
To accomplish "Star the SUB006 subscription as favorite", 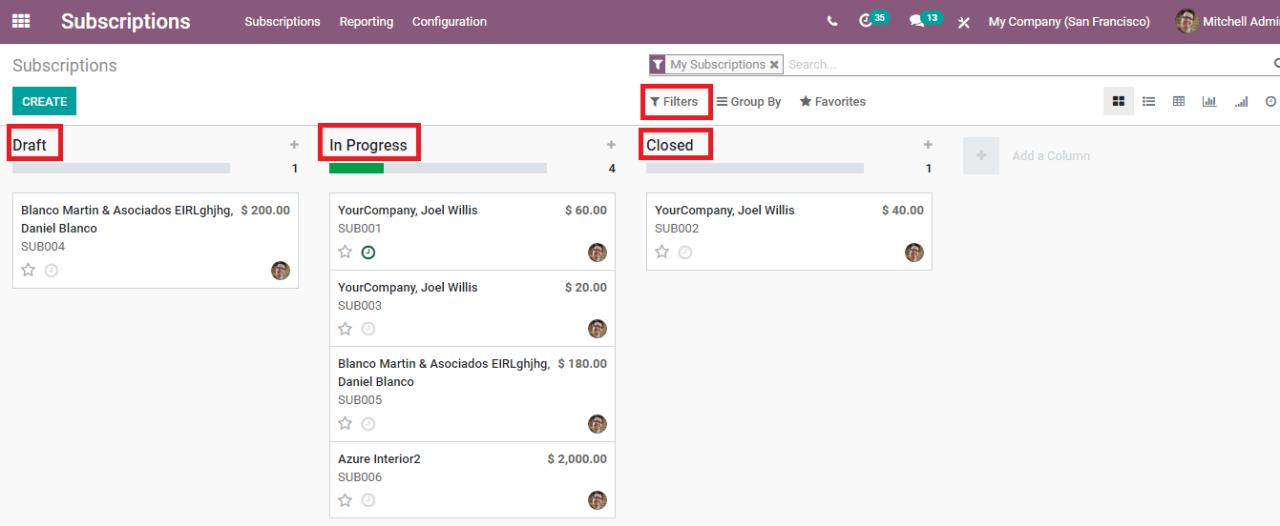I will [x=345, y=500].
